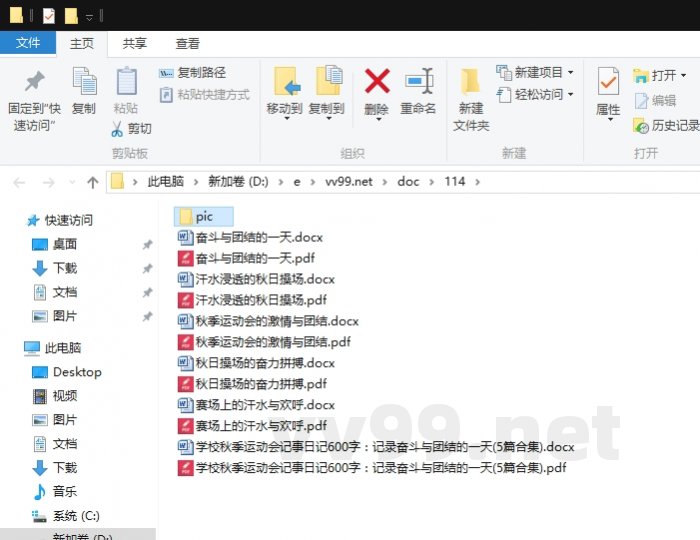Pin folder to Quick access
Viewport: 700px width, 540px height.
coord(34,101)
